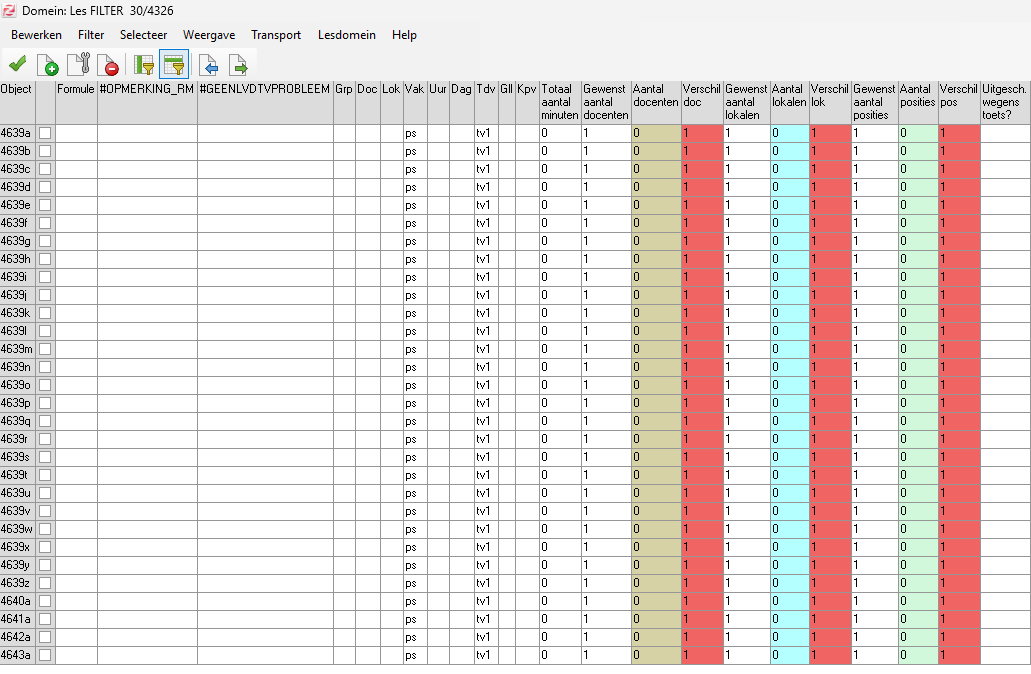Click the edit object wrench icon
The image size is (1031, 674).
80,65
